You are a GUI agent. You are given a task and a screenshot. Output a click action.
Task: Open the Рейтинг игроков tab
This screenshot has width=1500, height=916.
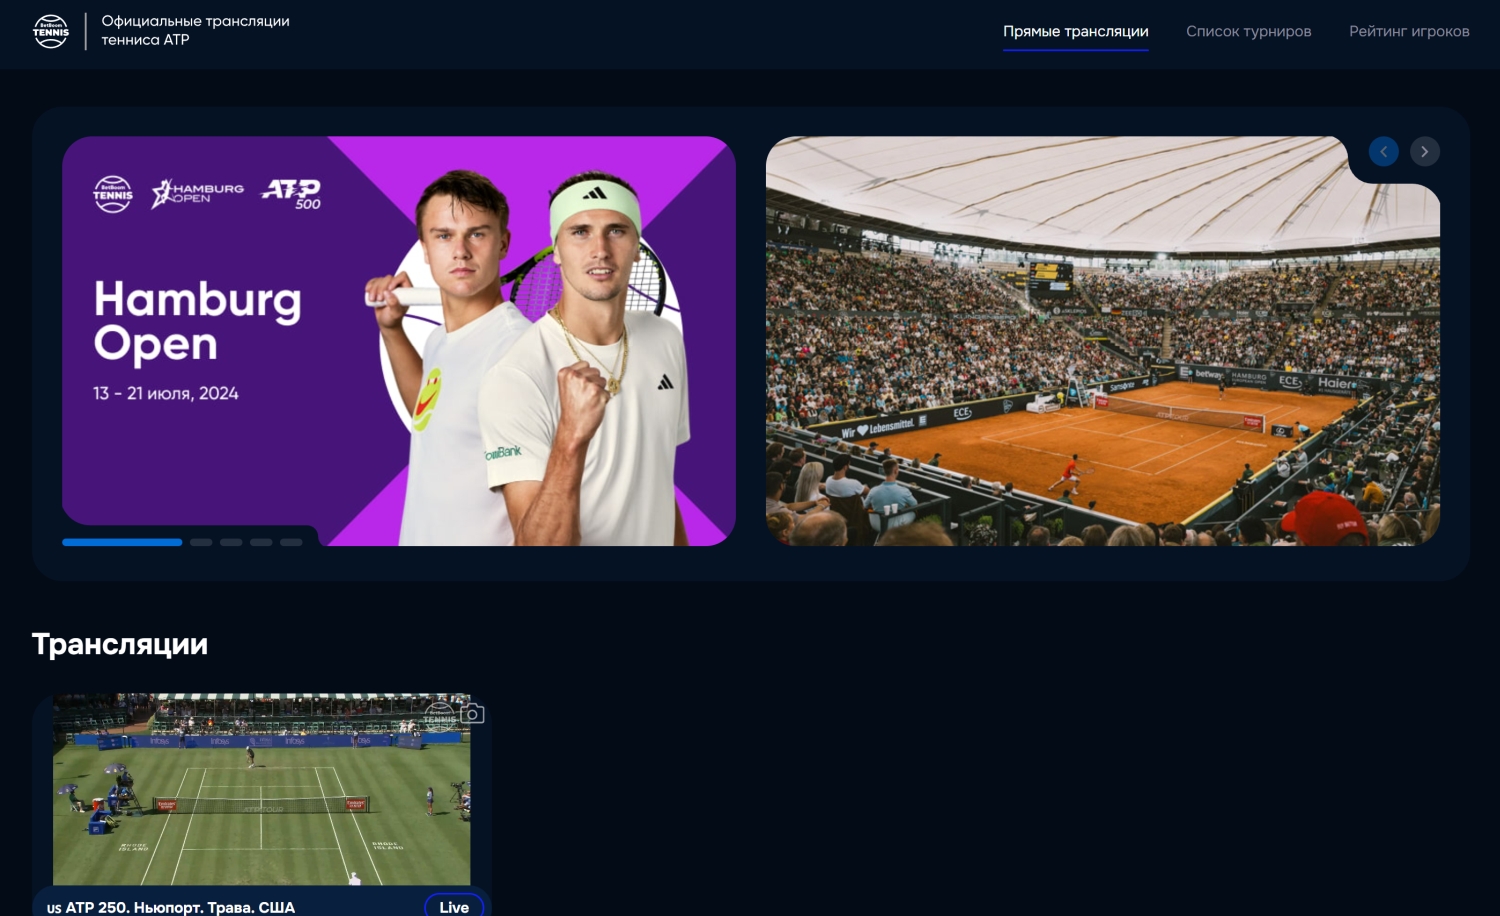1409,31
